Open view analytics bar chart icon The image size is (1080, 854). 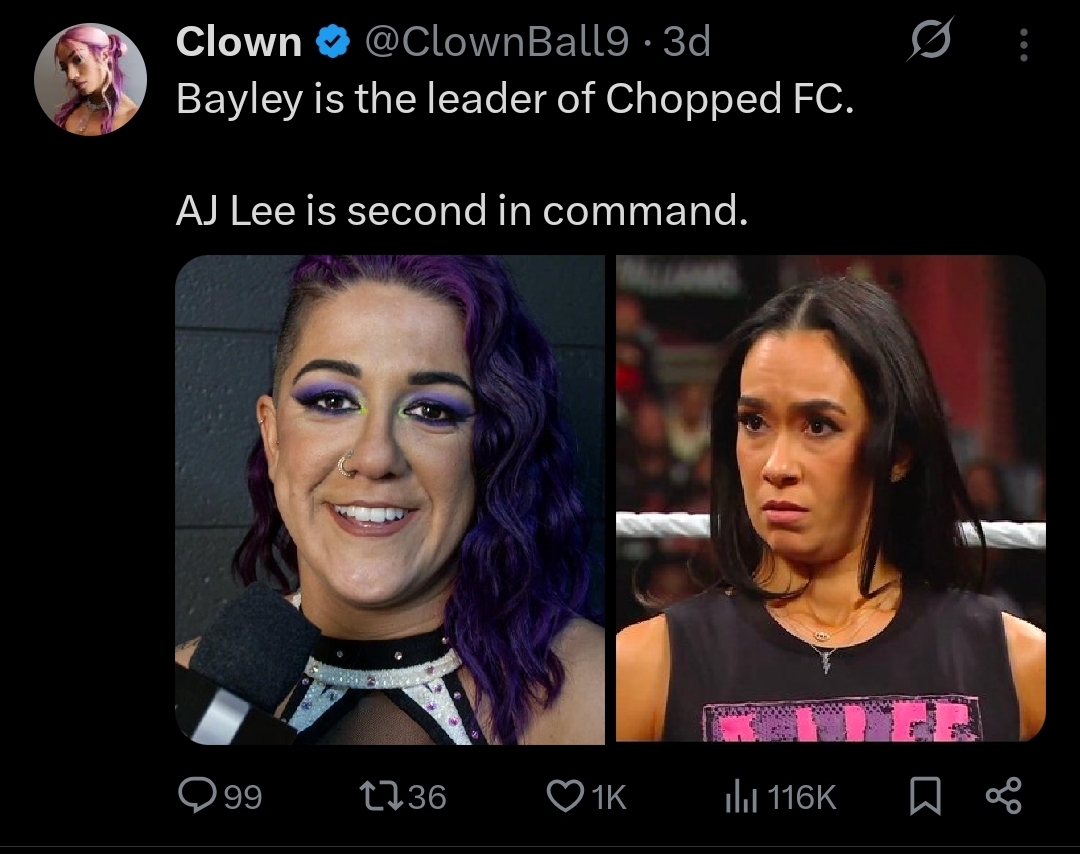click(741, 797)
